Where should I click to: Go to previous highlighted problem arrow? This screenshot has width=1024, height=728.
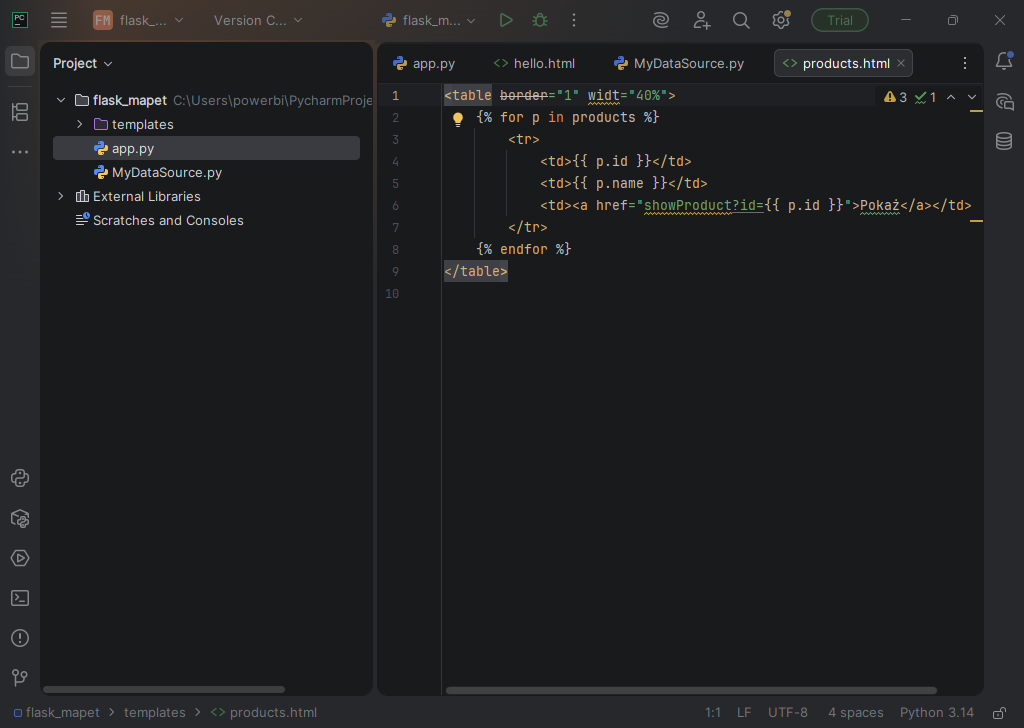pos(951,97)
